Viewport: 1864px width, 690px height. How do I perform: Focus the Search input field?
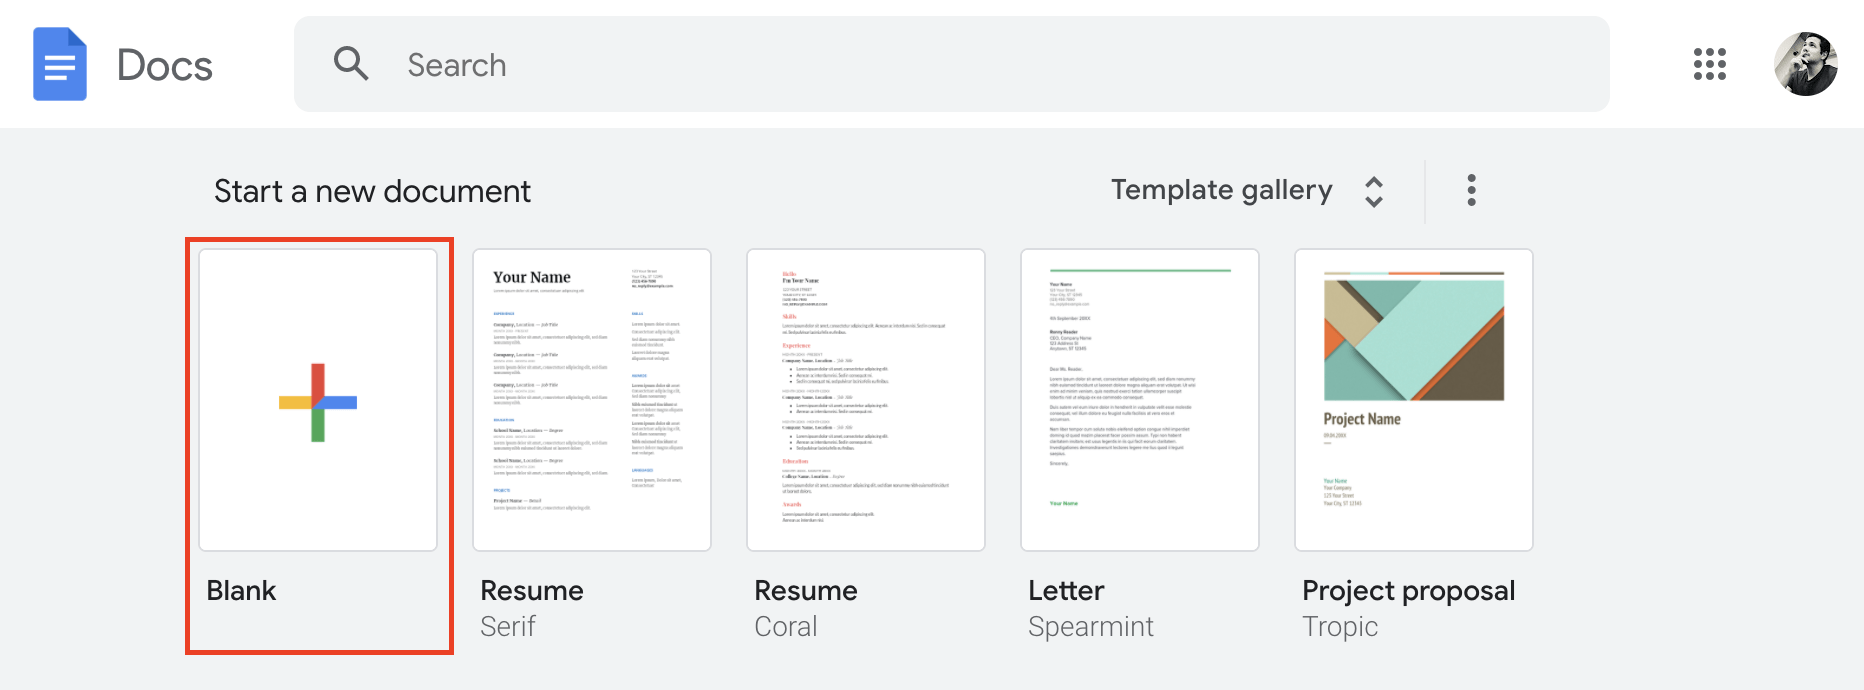952,64
